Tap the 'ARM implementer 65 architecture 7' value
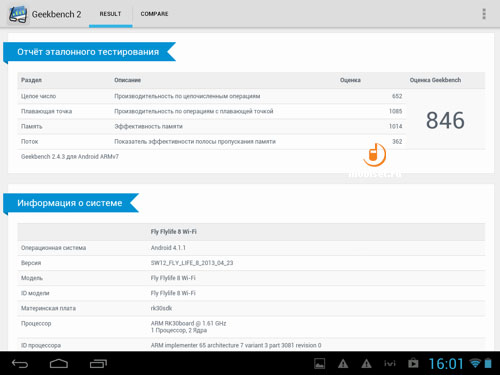Screen dimensions: 500x375 [236, 345]
